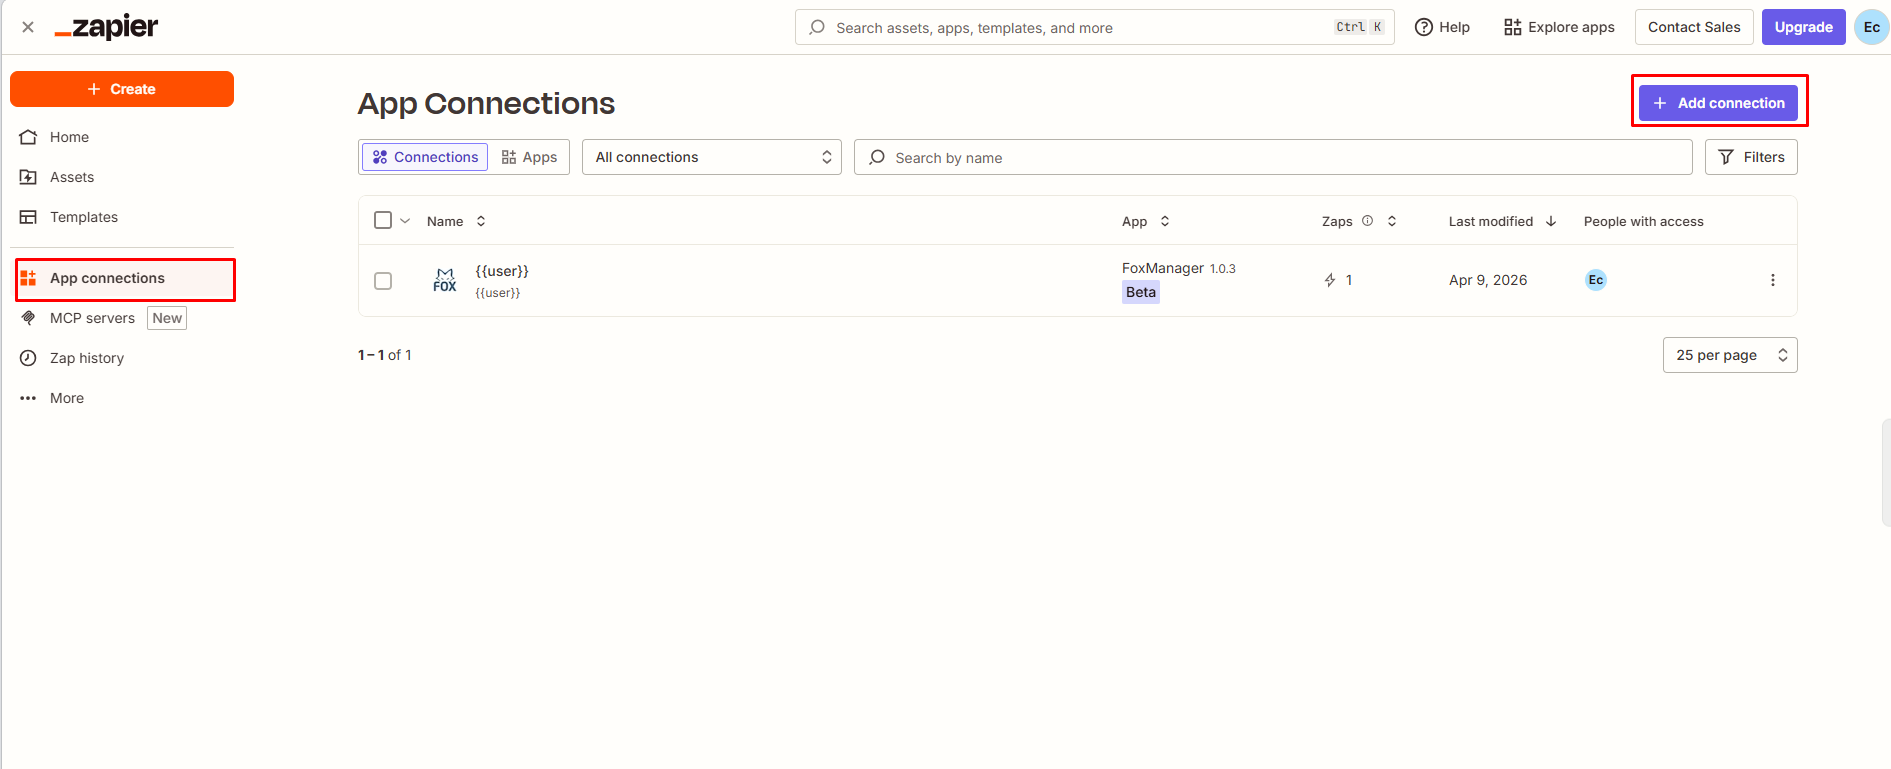Open Help from the question mark
This screenshot has width=1891, height=769.
(1442, 27)
